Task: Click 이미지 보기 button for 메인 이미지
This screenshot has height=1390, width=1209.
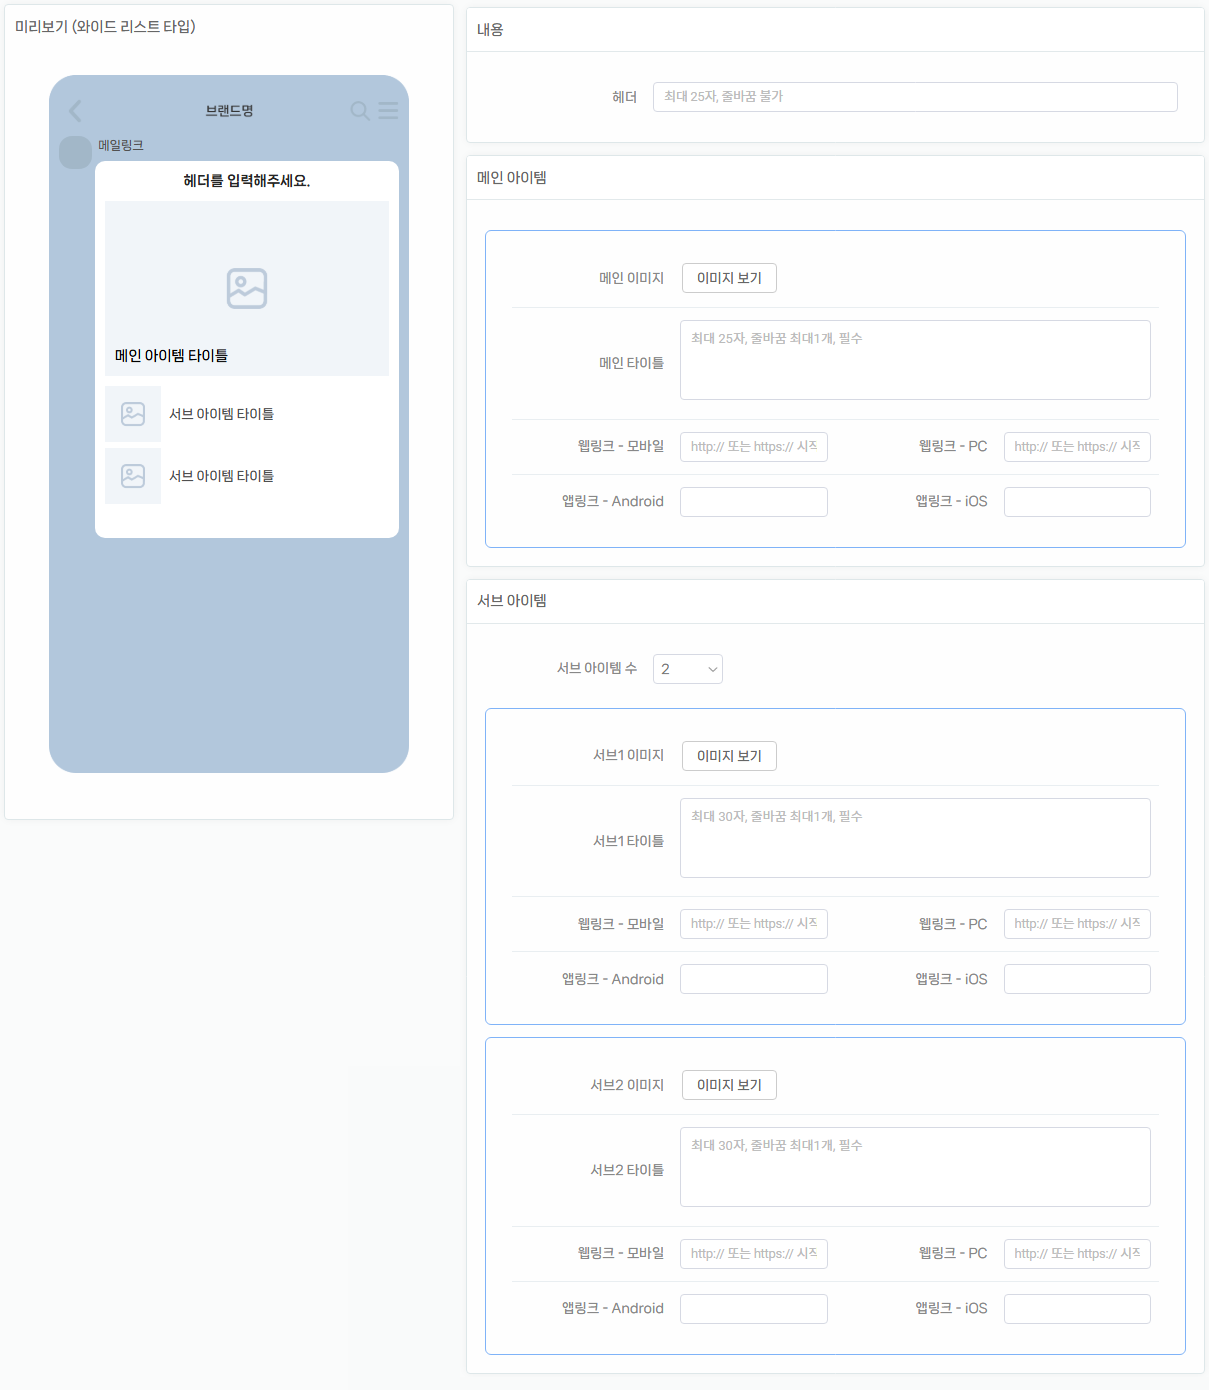Action: tap(729, 278)
